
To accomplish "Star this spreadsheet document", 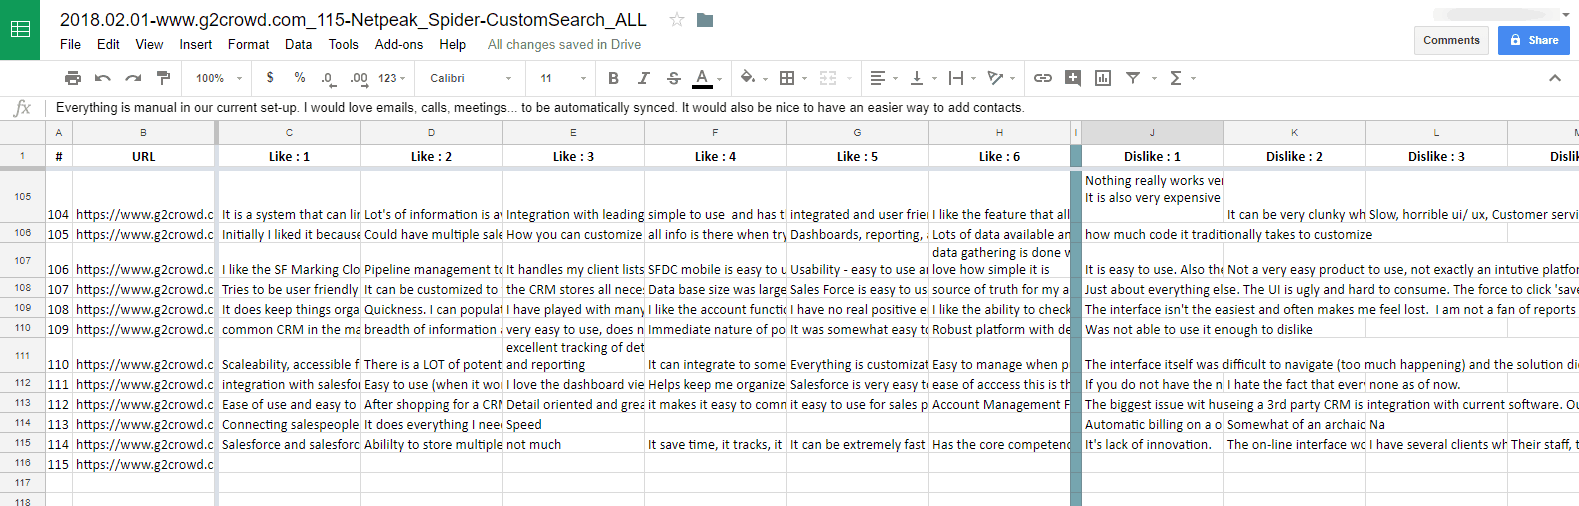I will pos(677,20).
